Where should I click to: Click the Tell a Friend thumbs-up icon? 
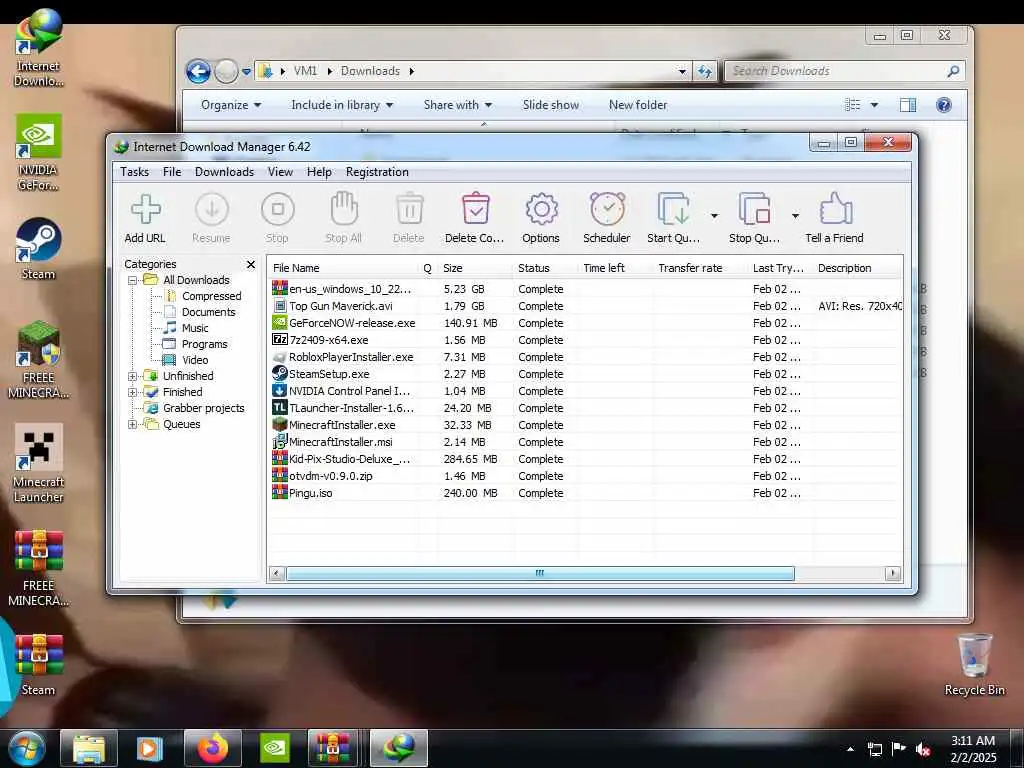click(835, 217)
